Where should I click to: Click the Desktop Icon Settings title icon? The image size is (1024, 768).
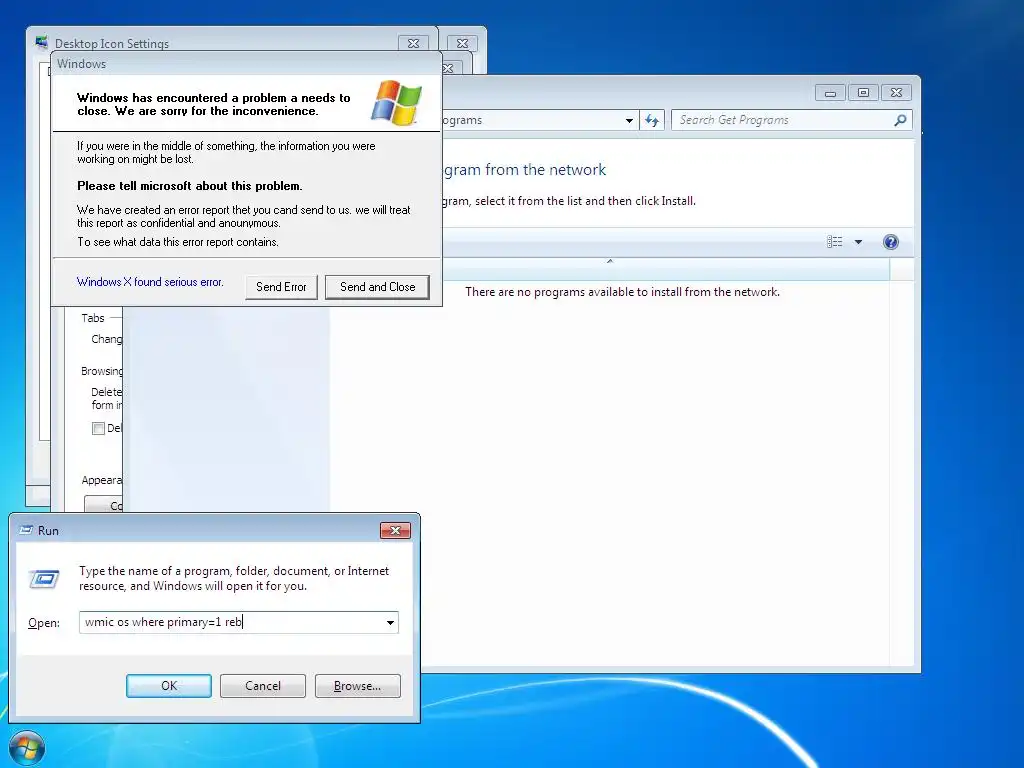tap(42, 42)
